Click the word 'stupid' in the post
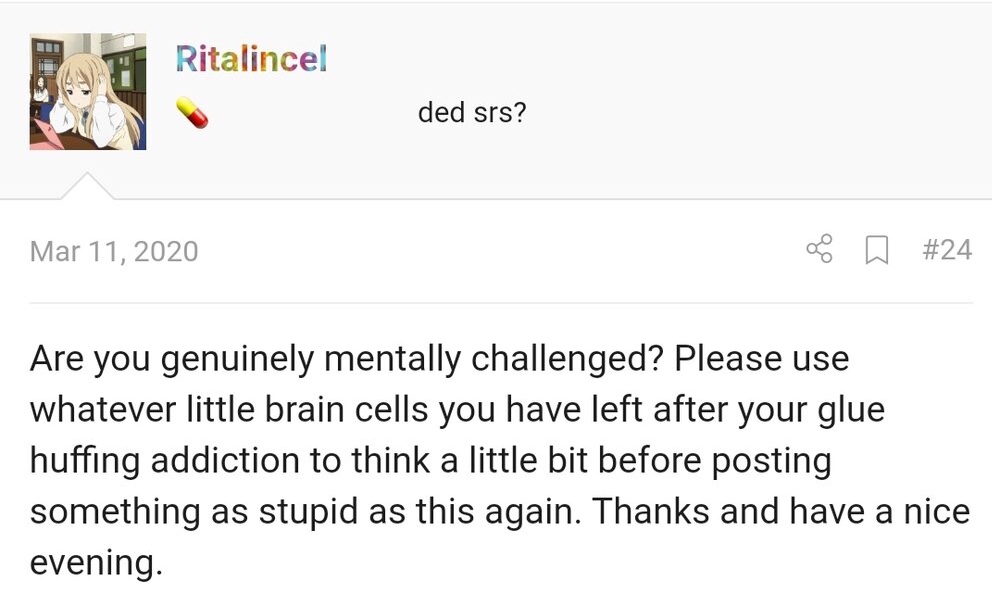This screenshot has width=992, height=607. pos(308,511)
